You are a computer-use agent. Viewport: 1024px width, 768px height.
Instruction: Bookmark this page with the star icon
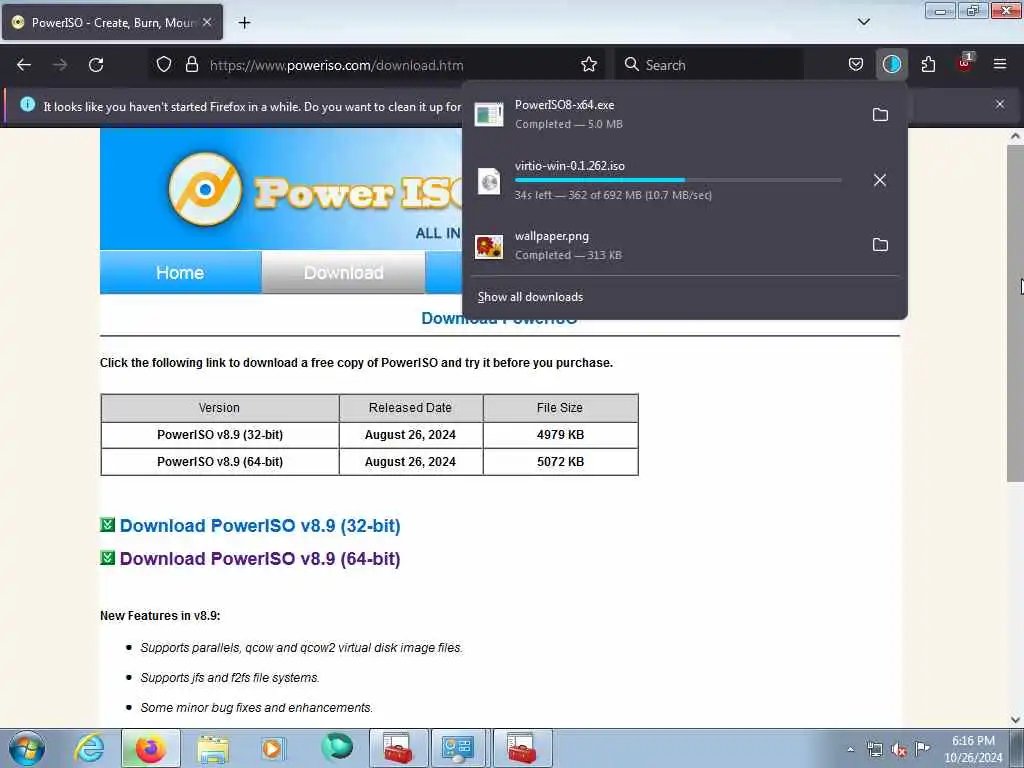[588, 65]
